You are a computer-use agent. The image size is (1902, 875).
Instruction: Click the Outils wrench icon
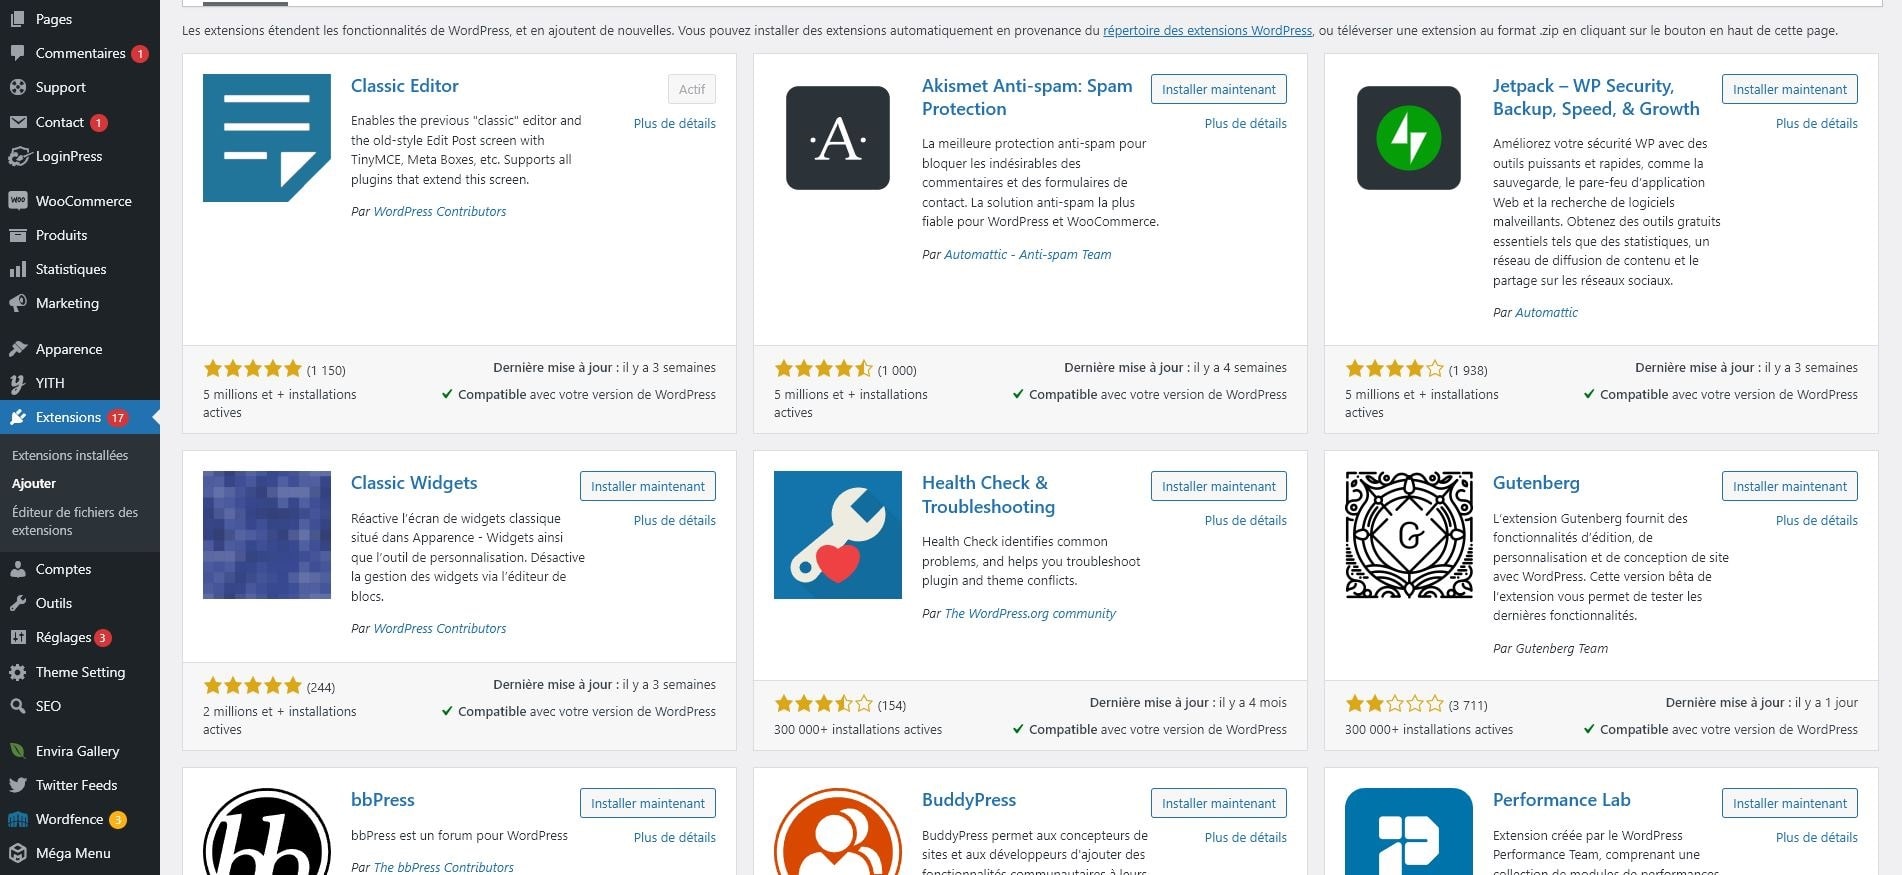tap(18, 603)
